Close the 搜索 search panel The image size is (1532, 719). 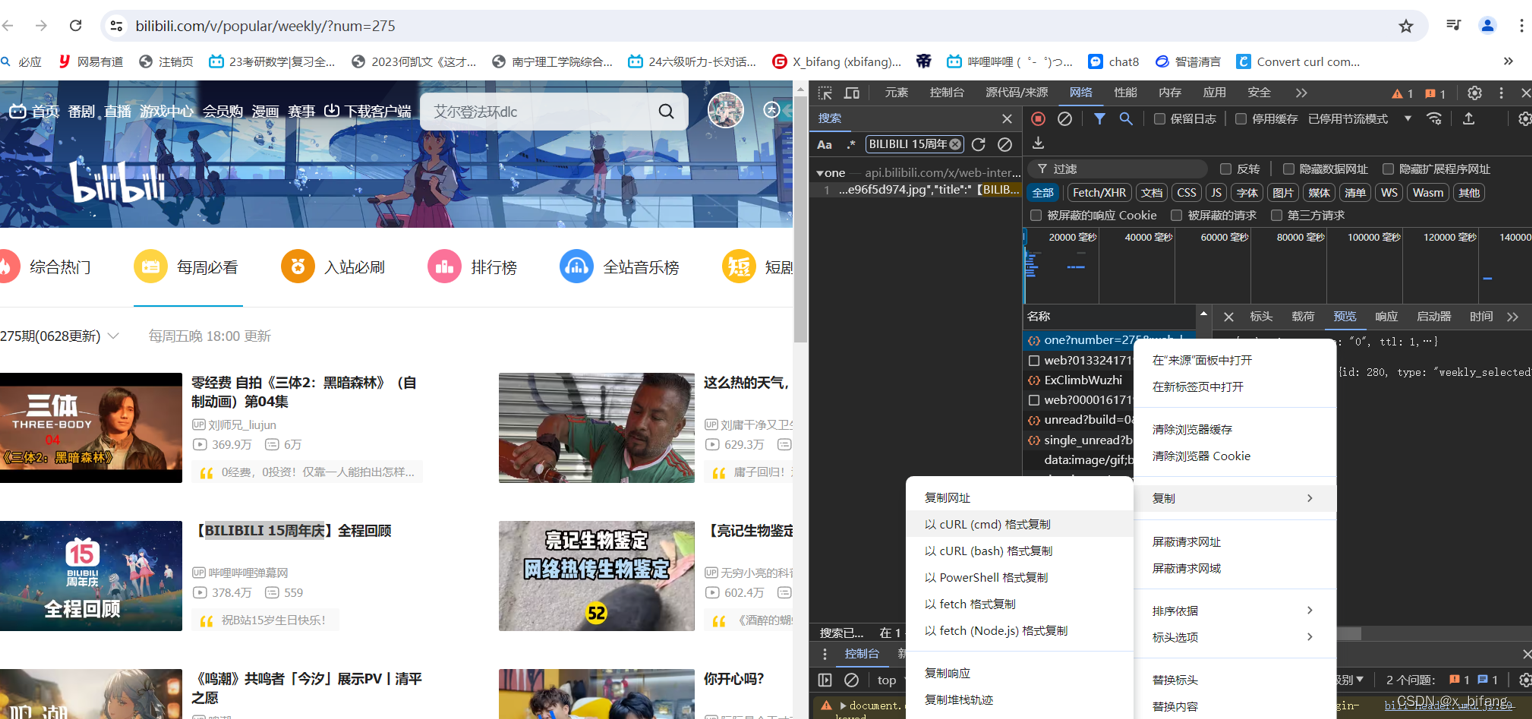1007,119
